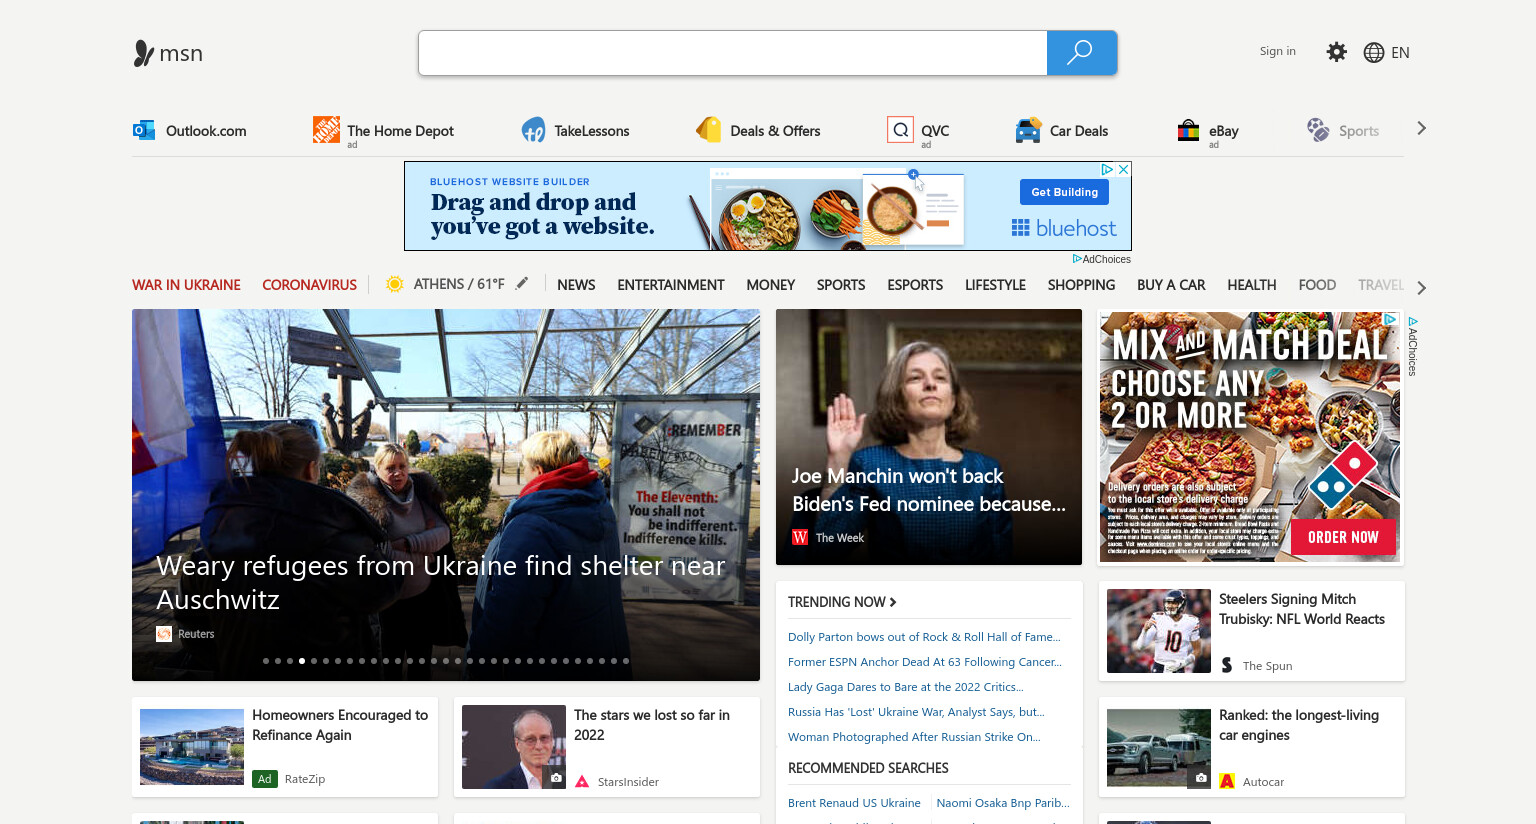This screenshot has width=1536, height=824.
Task: Open settings via the gear icon
Action: click(x=1336, y=52)
